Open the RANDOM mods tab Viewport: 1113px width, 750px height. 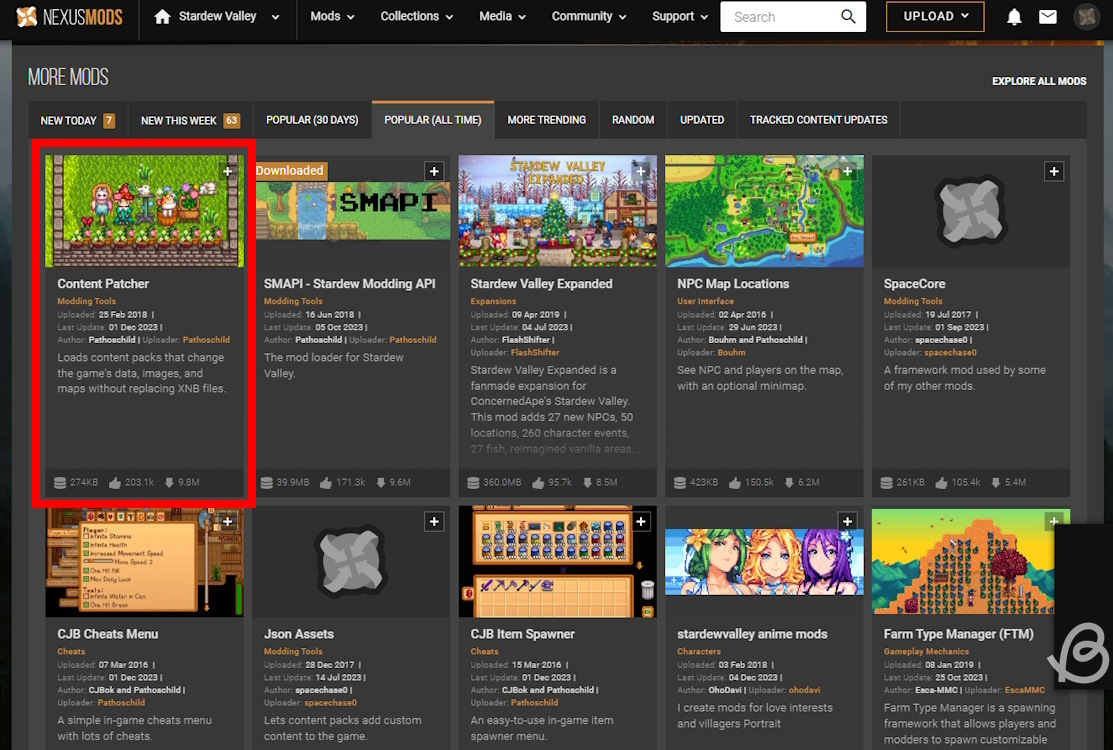(633, 119)
